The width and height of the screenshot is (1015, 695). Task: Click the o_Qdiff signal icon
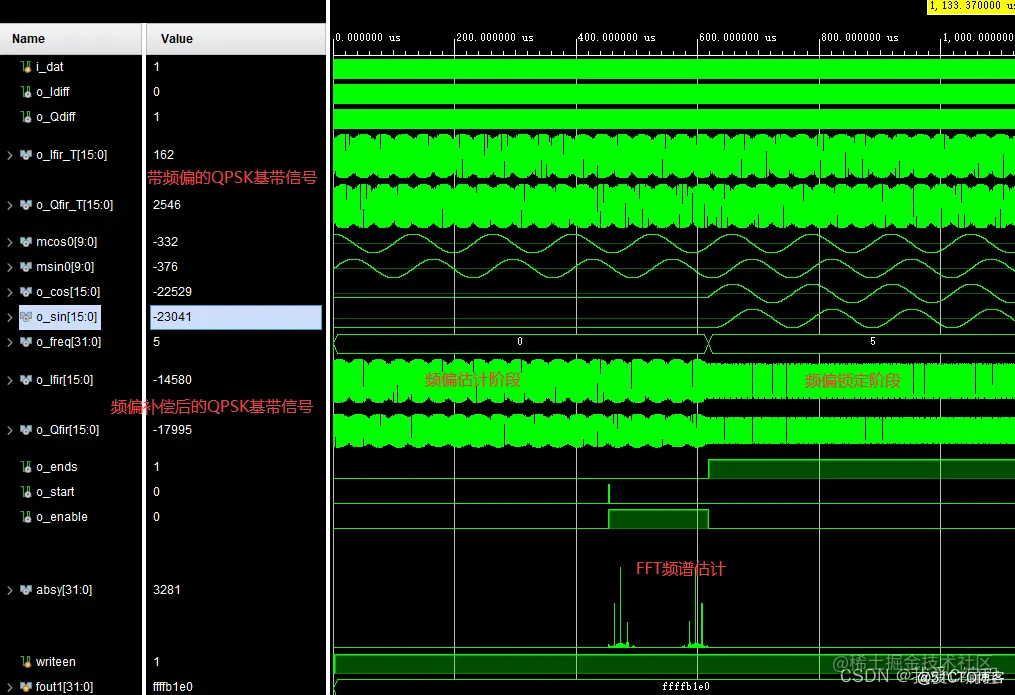(26, 117)
